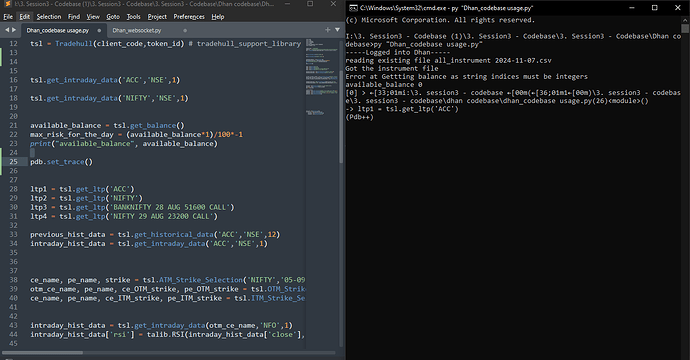Go to next tab with right arrow
This screenshot has height=360, width=690.
14,30
